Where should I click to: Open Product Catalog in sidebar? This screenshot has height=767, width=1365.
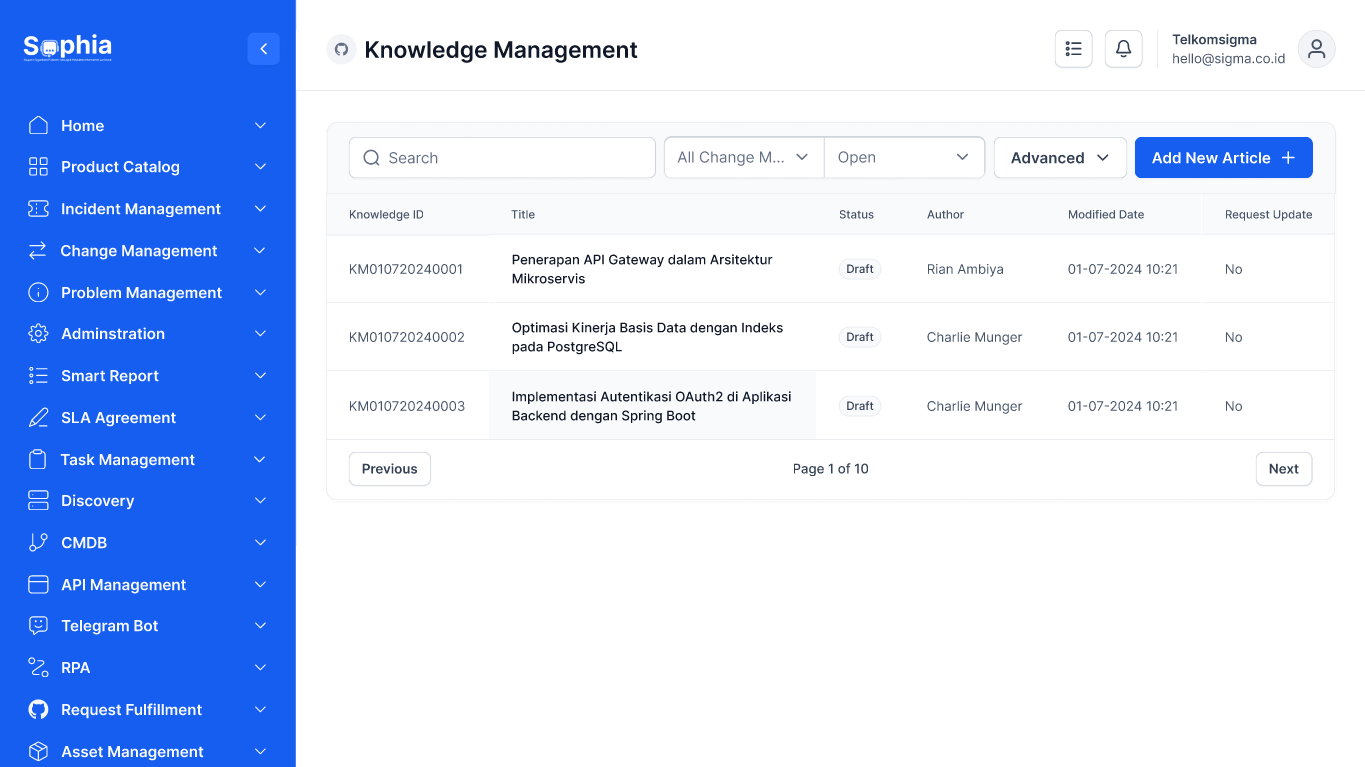(120, 167)
